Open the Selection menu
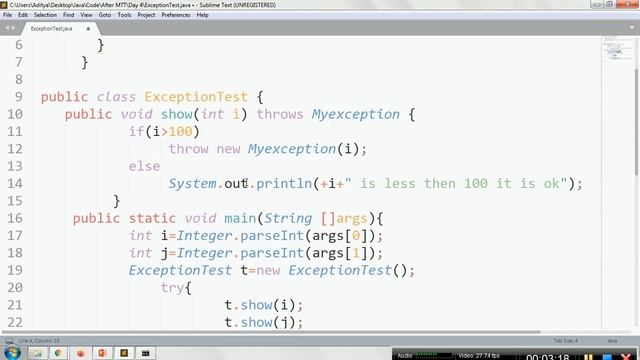The width and height of the screenshot is (640, 360). coord(45,15)
